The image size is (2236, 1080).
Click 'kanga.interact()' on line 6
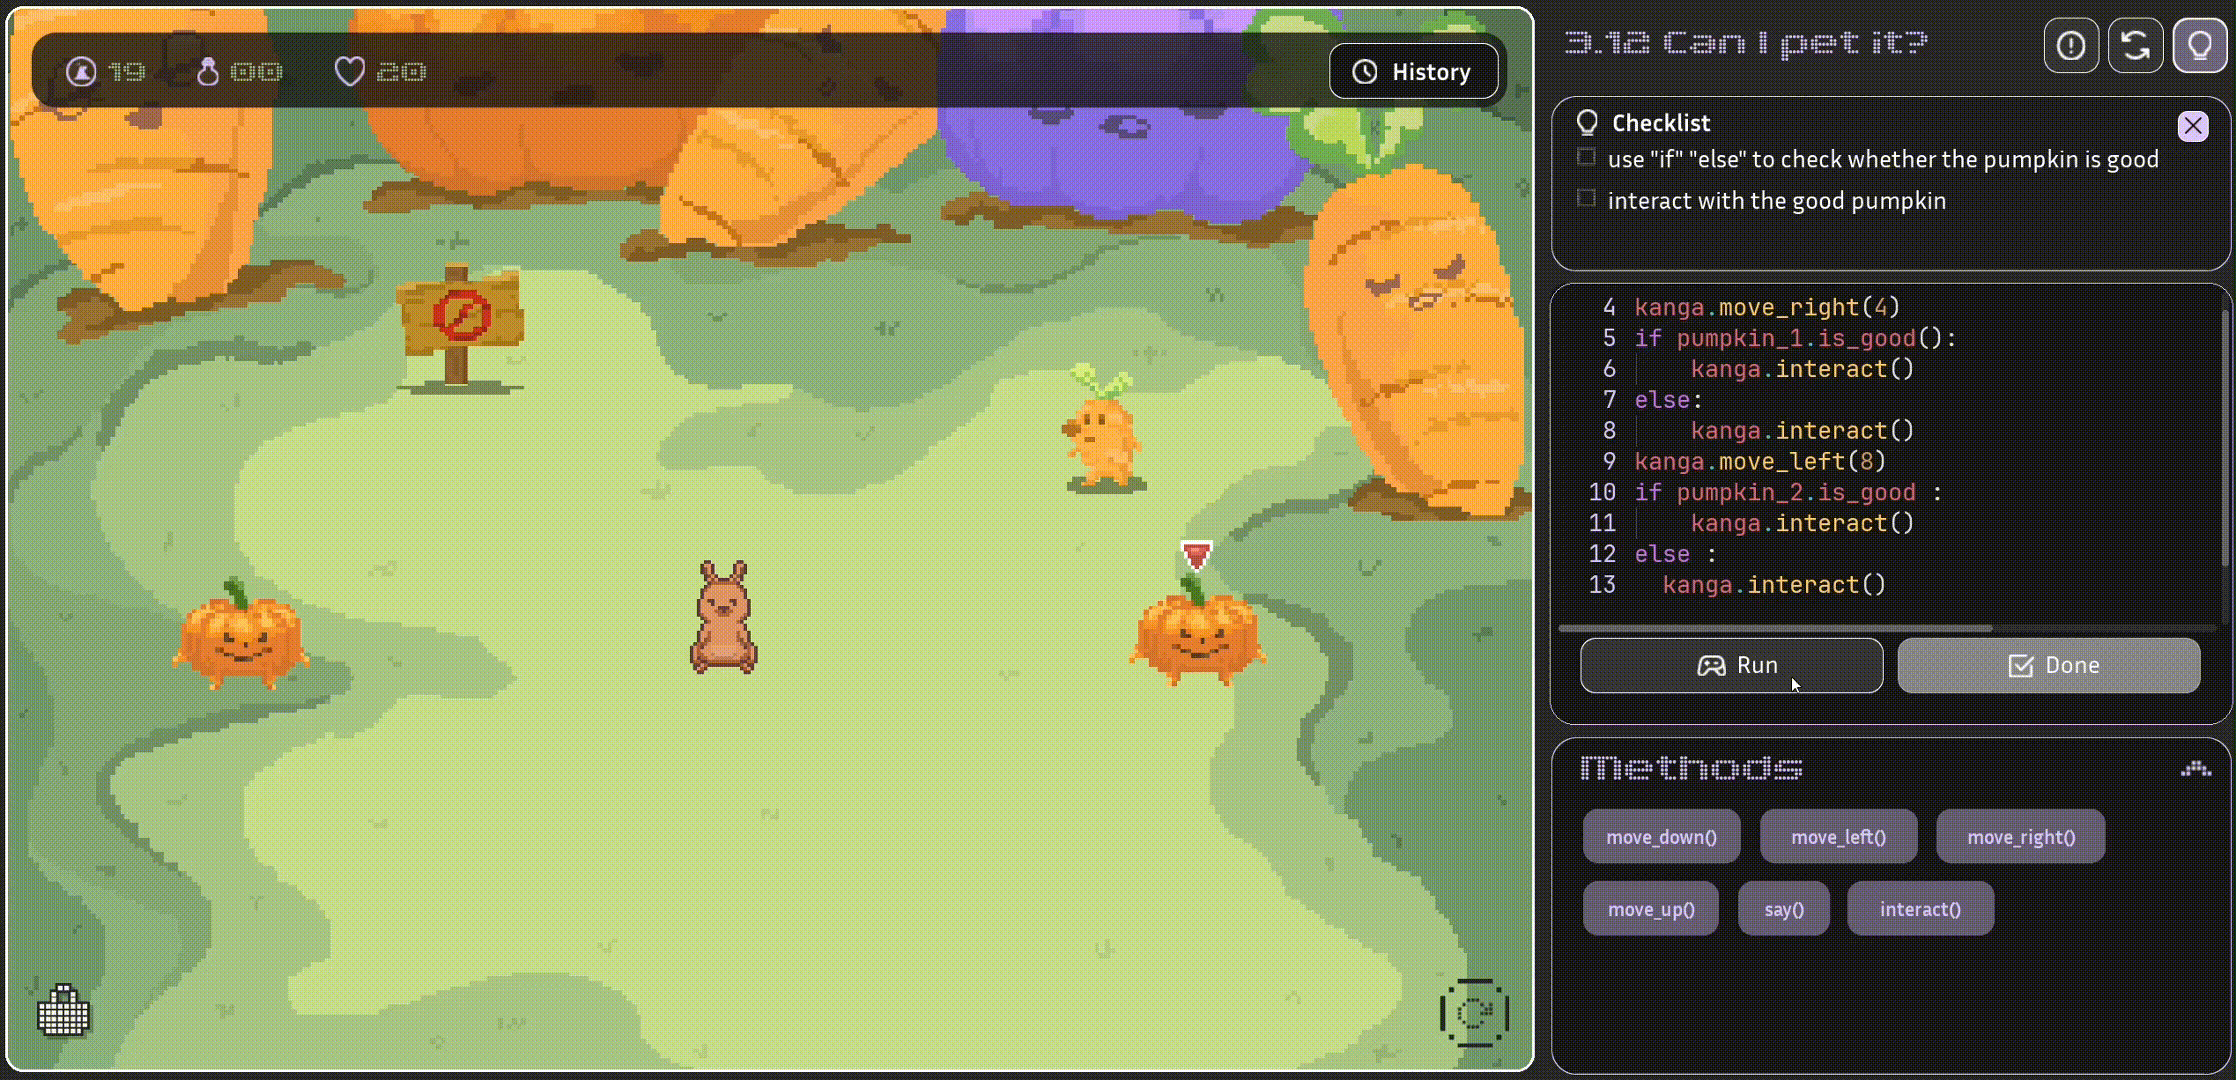[x=1802, y=369]
